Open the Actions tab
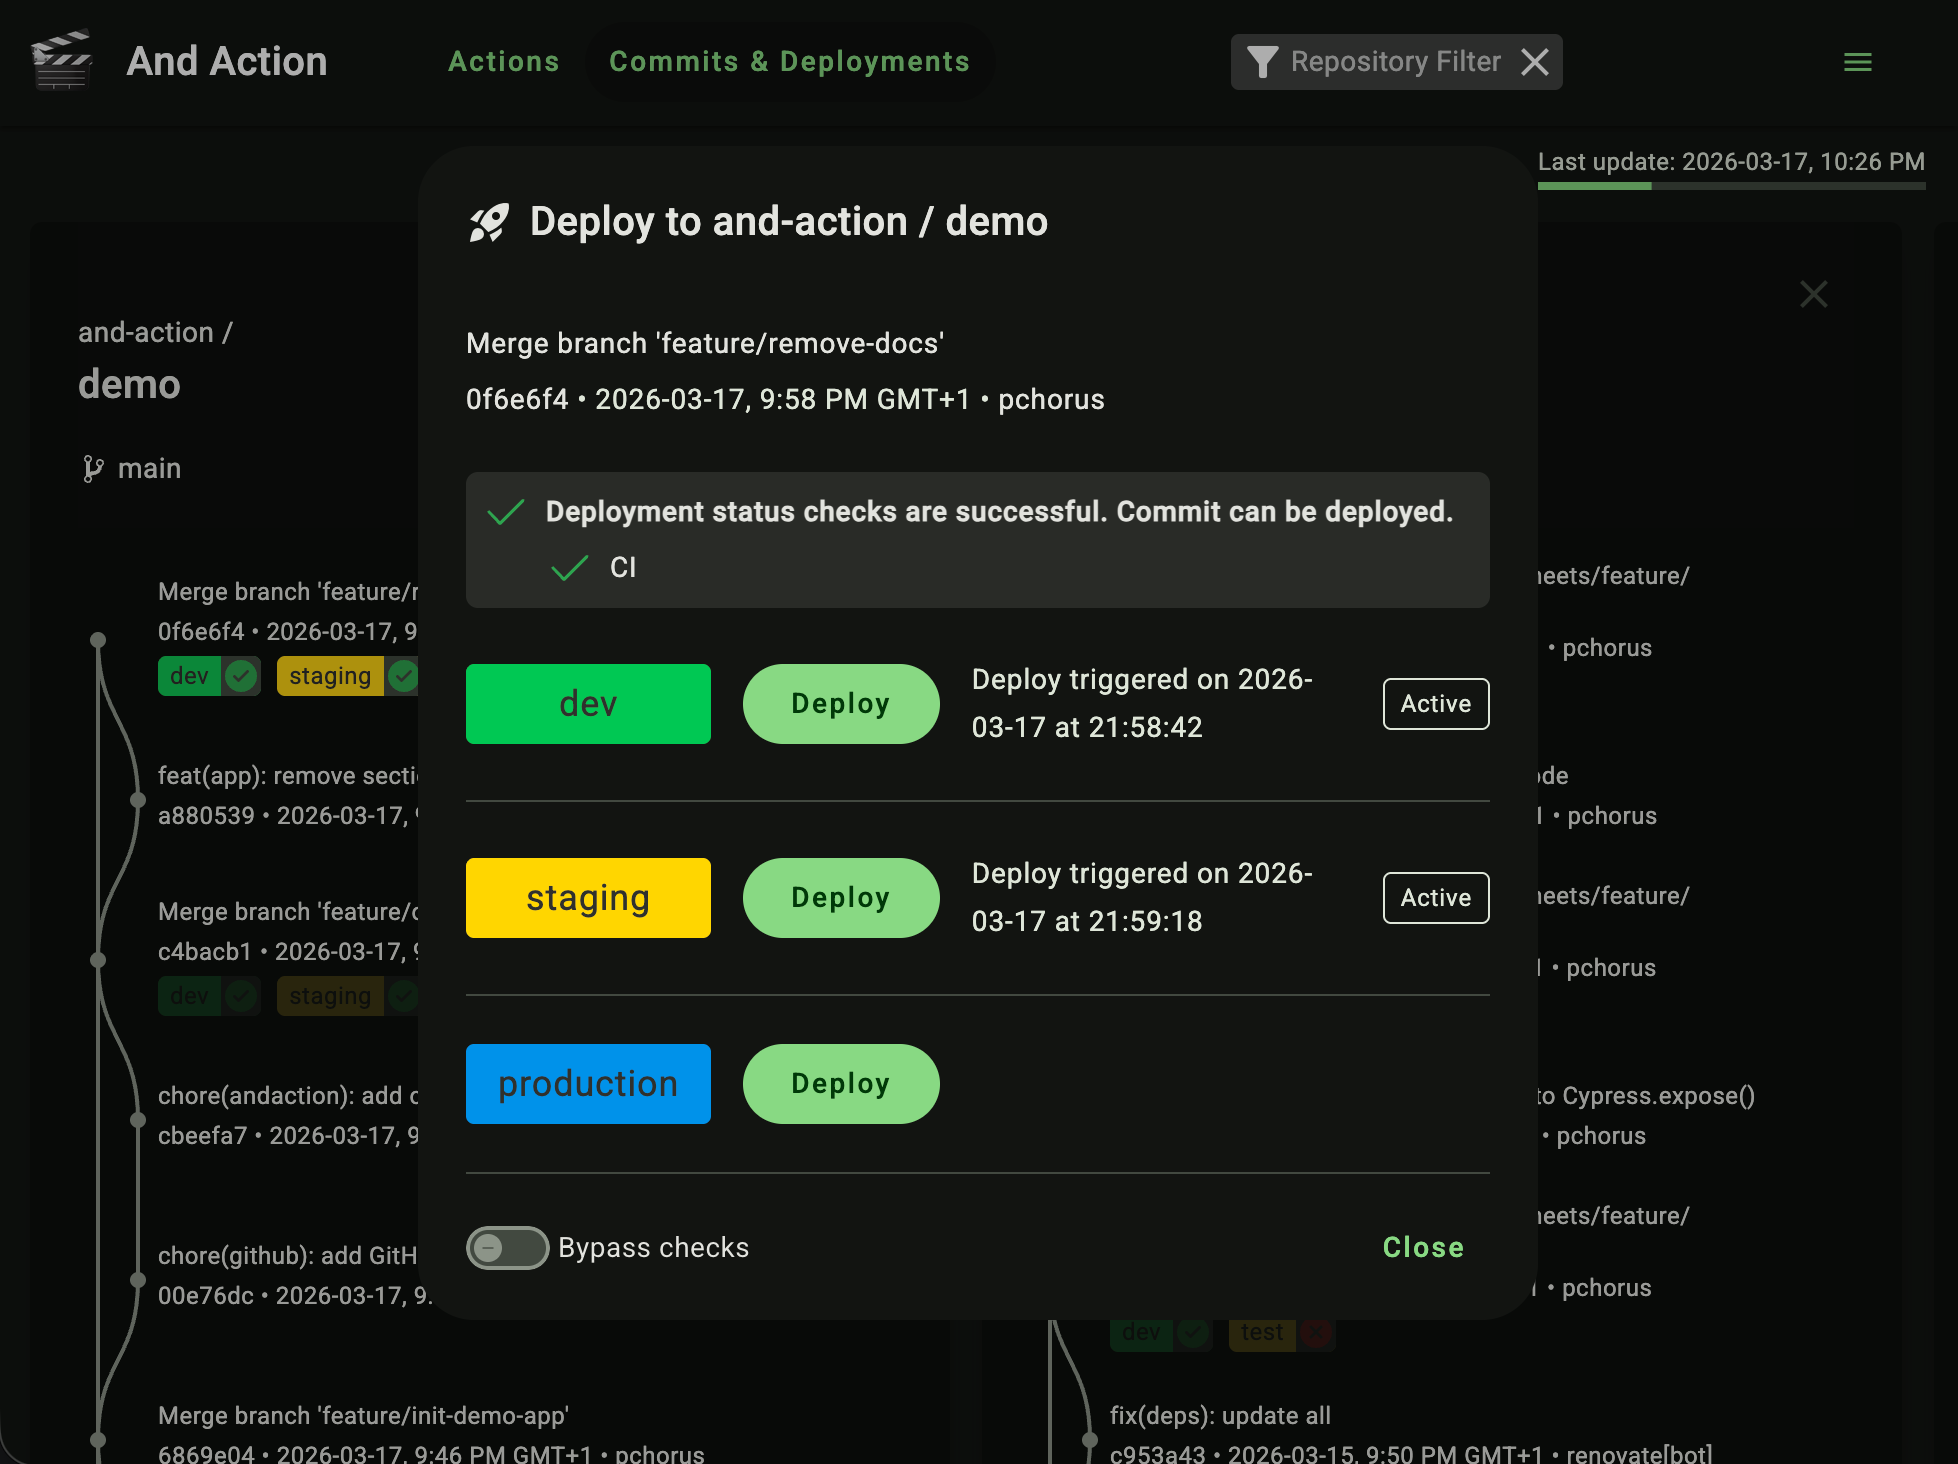 click(503, 62)
